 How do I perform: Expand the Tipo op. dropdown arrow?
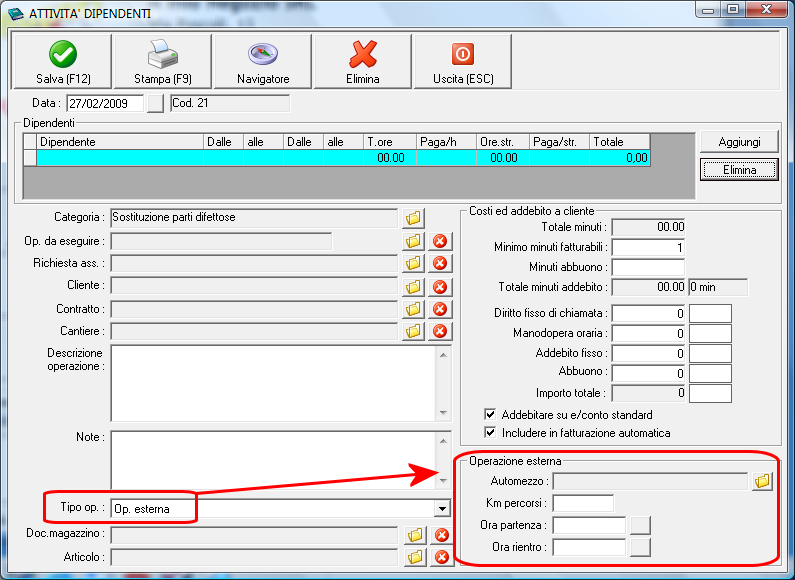pyautogui.click(x=442, y=509)
